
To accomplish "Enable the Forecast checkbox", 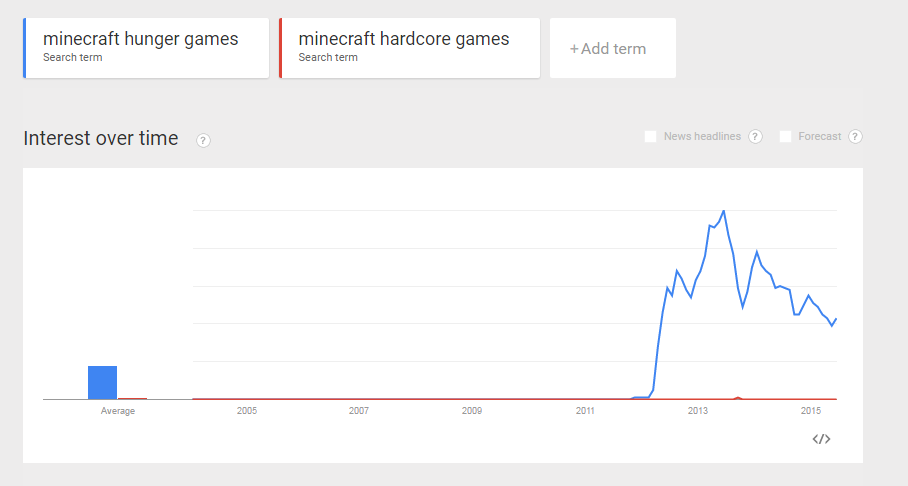I will pos(785,137).
